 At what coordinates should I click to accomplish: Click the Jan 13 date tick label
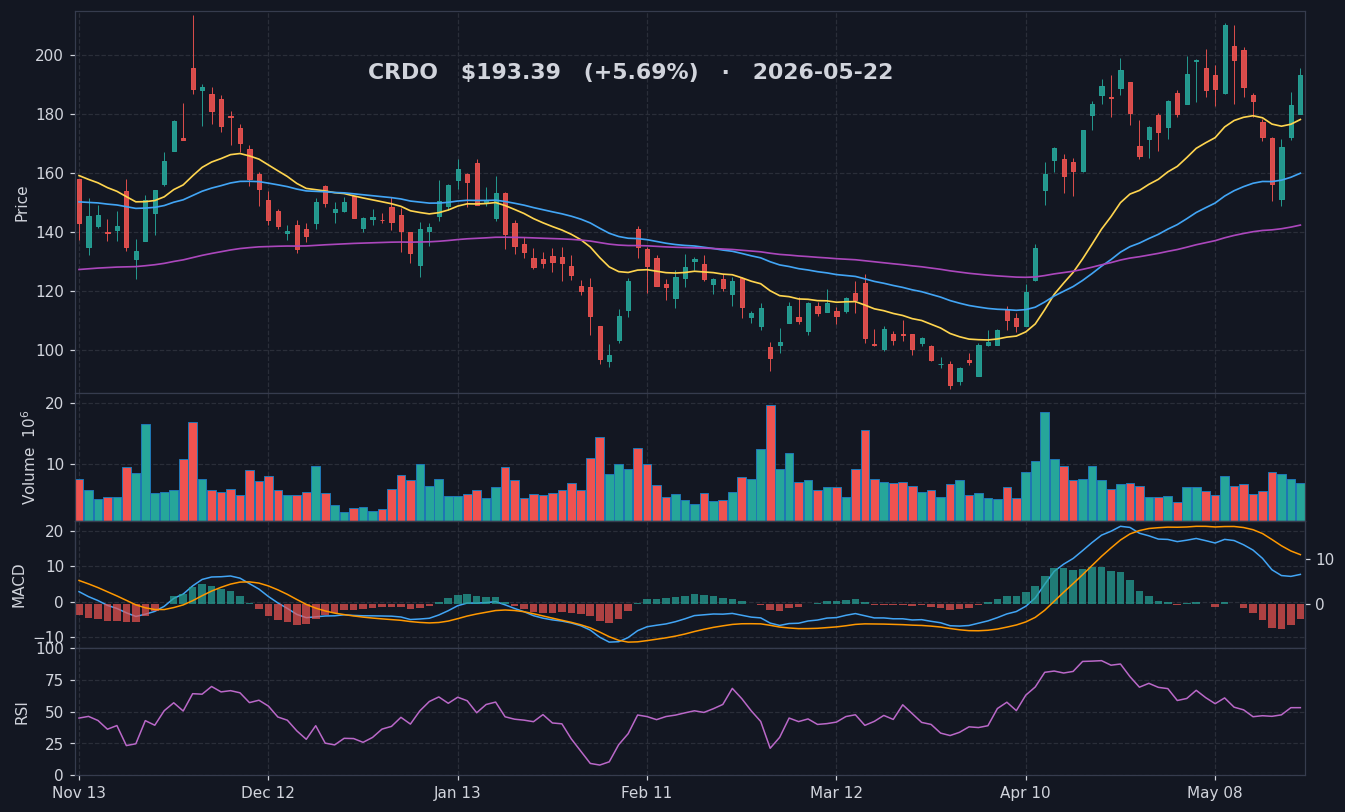458,793
